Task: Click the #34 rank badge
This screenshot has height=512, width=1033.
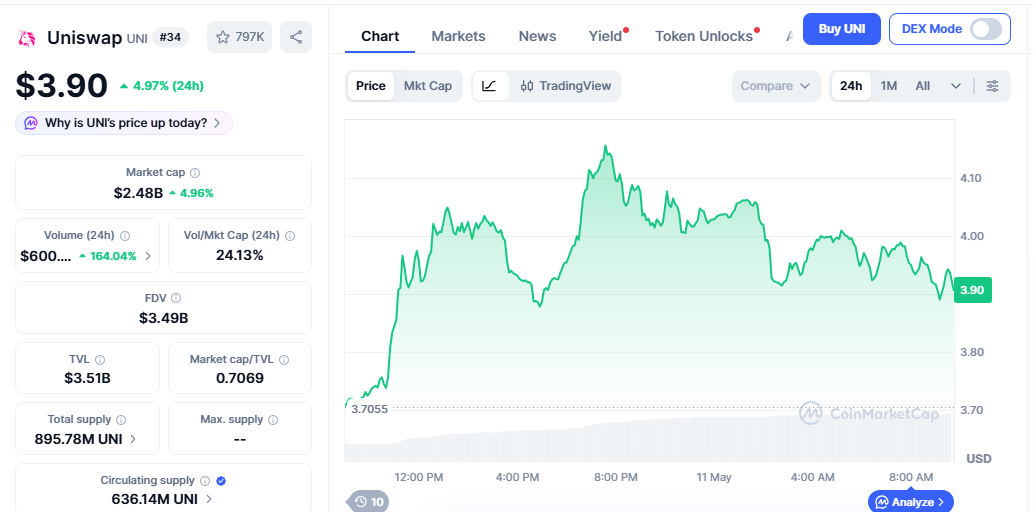Action: (171, 37)
